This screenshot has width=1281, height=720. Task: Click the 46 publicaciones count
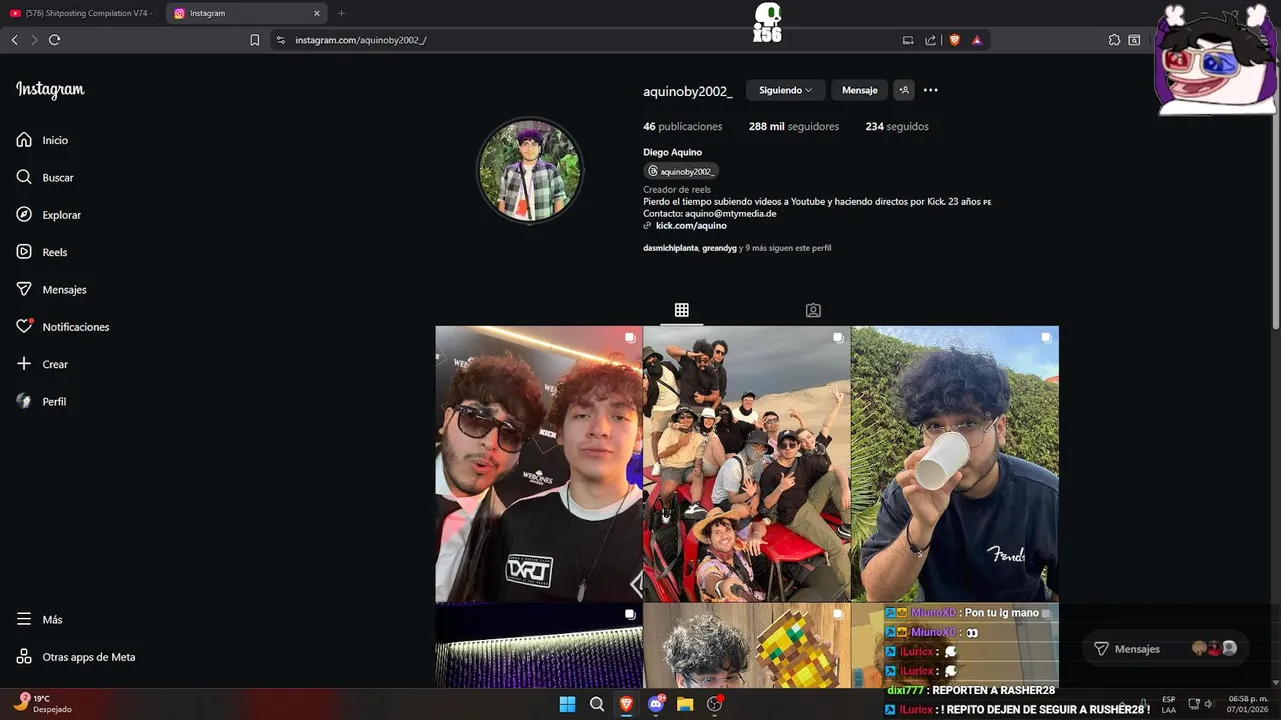(682, 126)
